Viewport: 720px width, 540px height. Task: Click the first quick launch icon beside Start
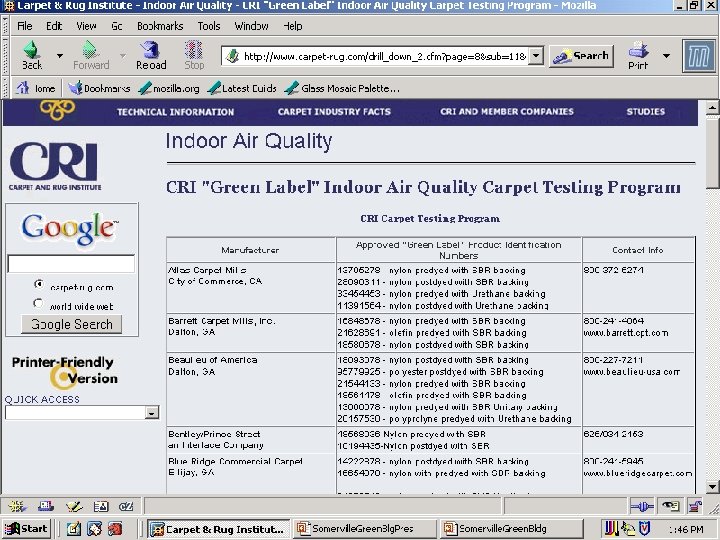tap(73, 529)
